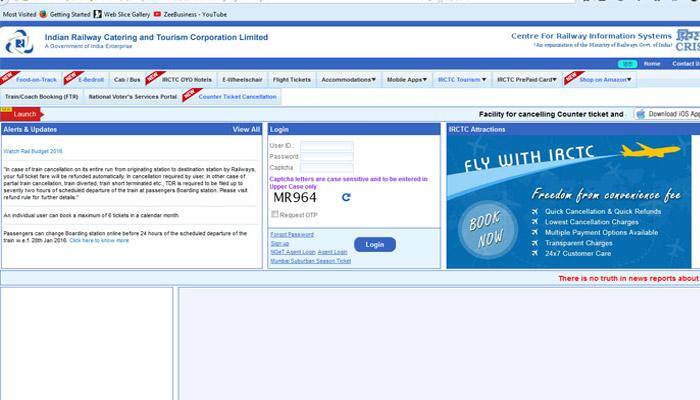Click the MR964 captcha image
700x400 pixels.
click(295, 197)
